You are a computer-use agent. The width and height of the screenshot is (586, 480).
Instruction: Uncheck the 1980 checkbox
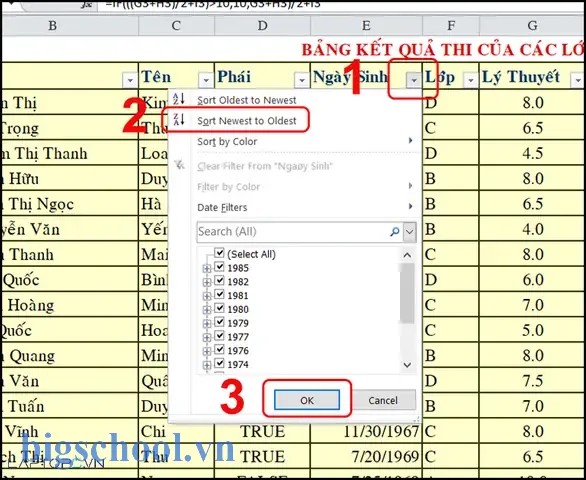tap(219, 308)
